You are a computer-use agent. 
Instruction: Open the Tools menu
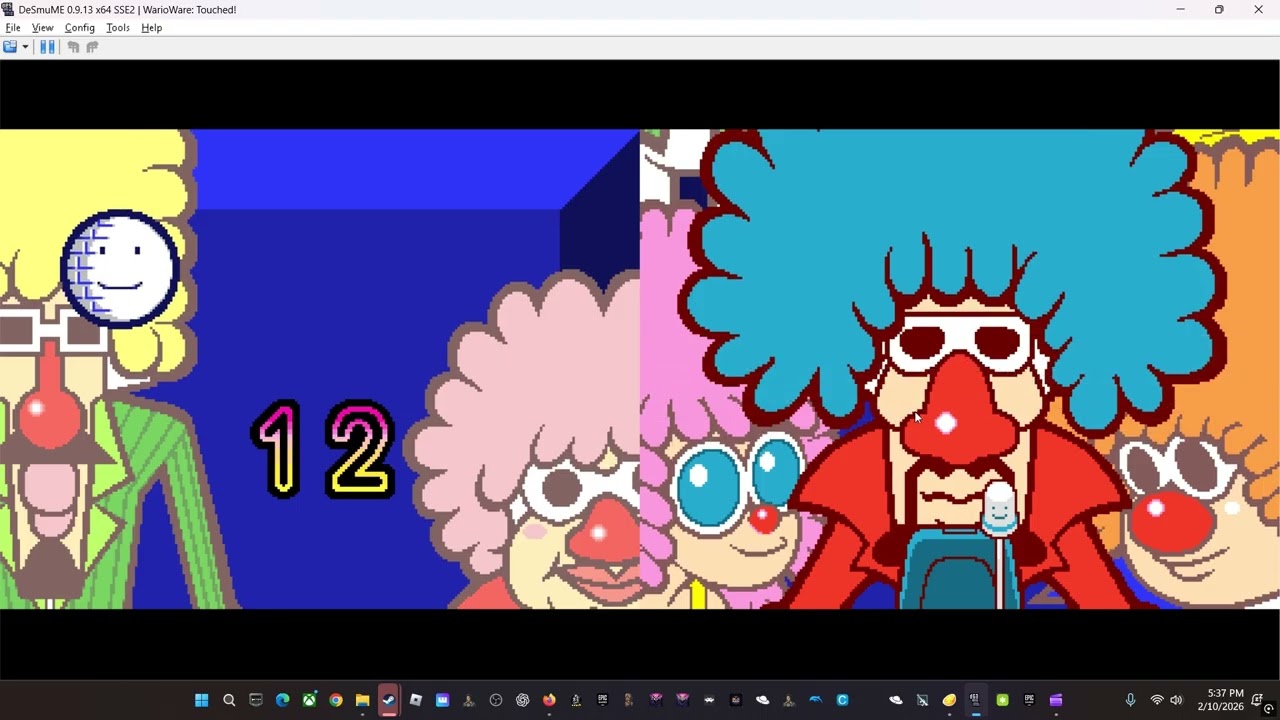click(118, 28)
